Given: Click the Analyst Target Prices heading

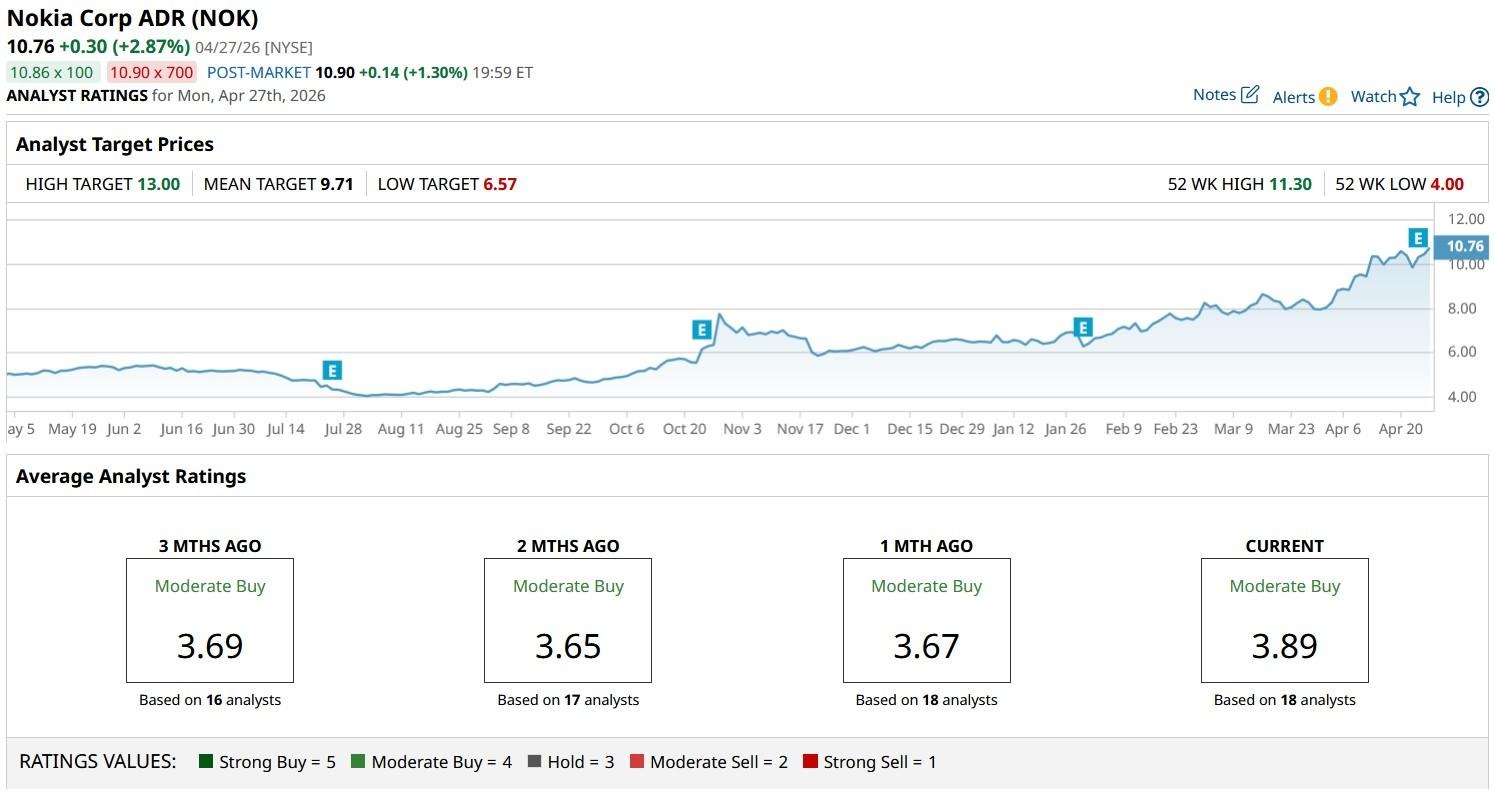Looking at the screenshot, I should coord(115,144).
